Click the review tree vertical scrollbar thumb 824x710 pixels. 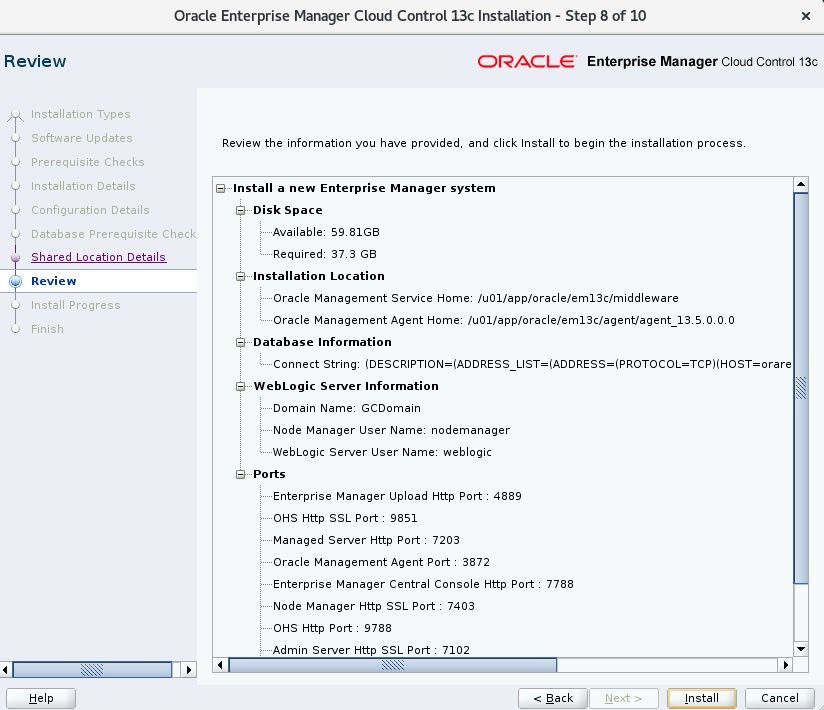800,388
